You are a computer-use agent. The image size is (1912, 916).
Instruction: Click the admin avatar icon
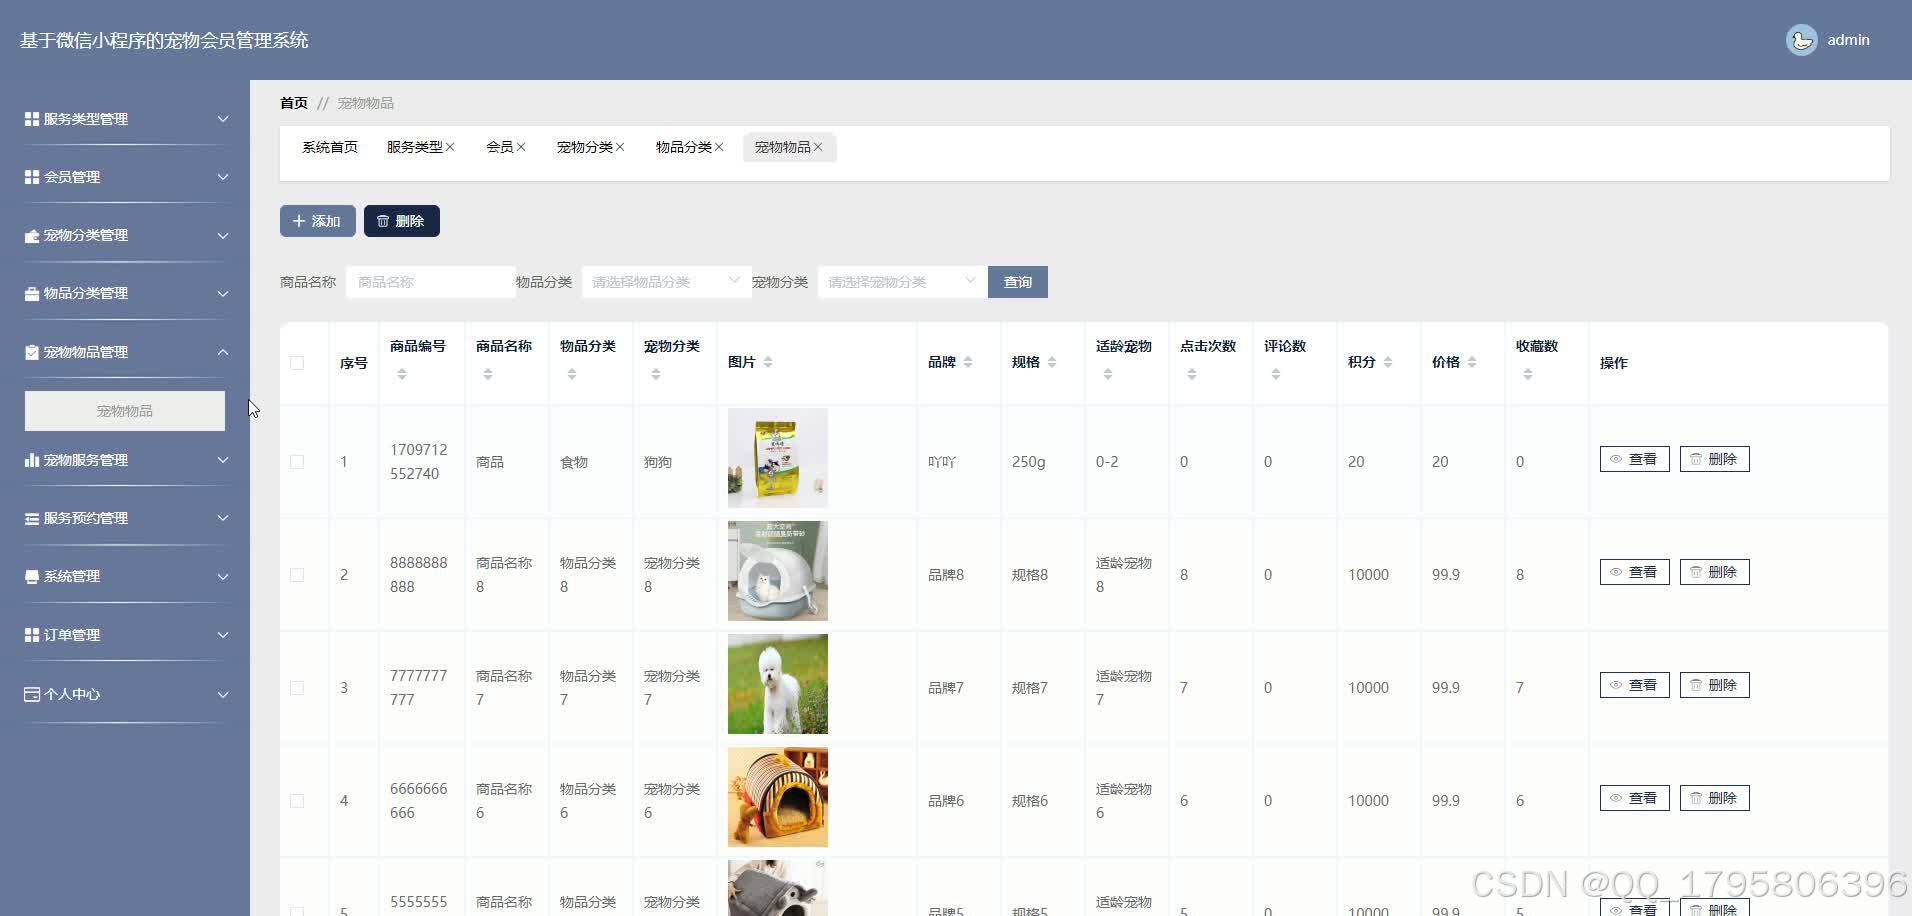coord(1801,40)
